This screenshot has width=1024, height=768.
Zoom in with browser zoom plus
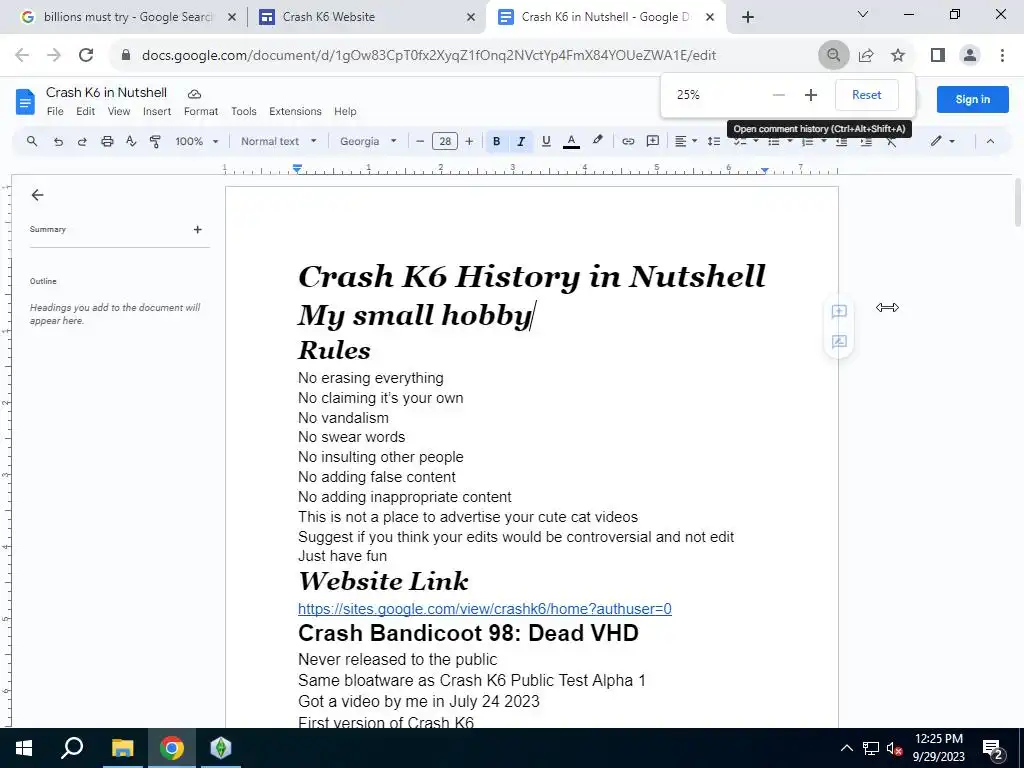pos(810,95)
